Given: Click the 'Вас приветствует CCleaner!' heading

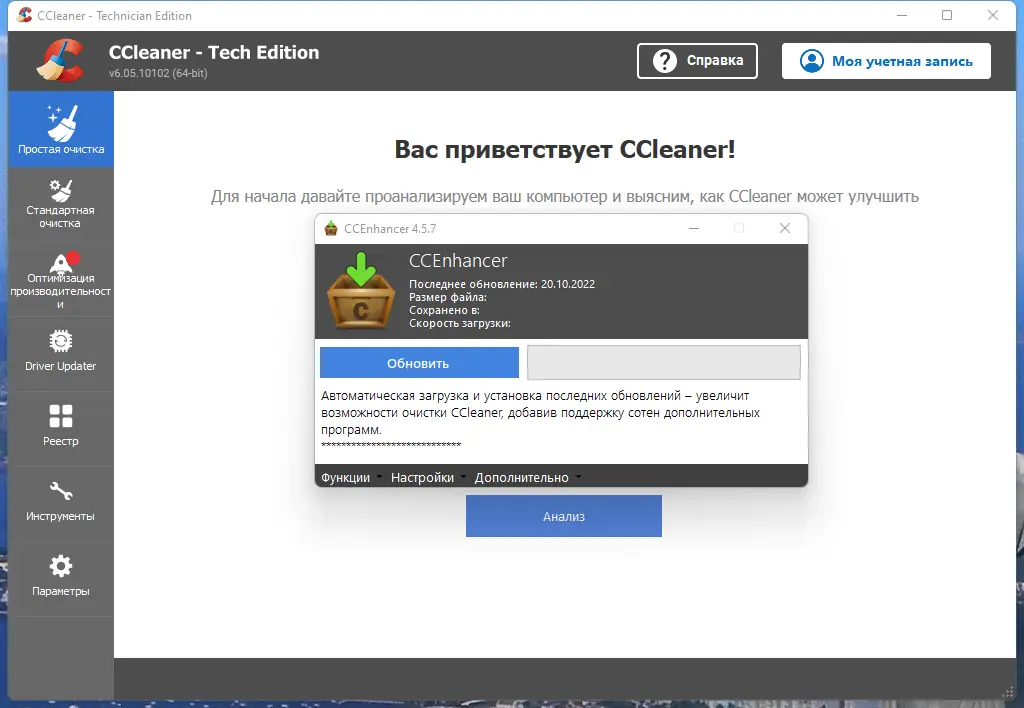Looking at the screenshot, I should (x=565, y=150).
